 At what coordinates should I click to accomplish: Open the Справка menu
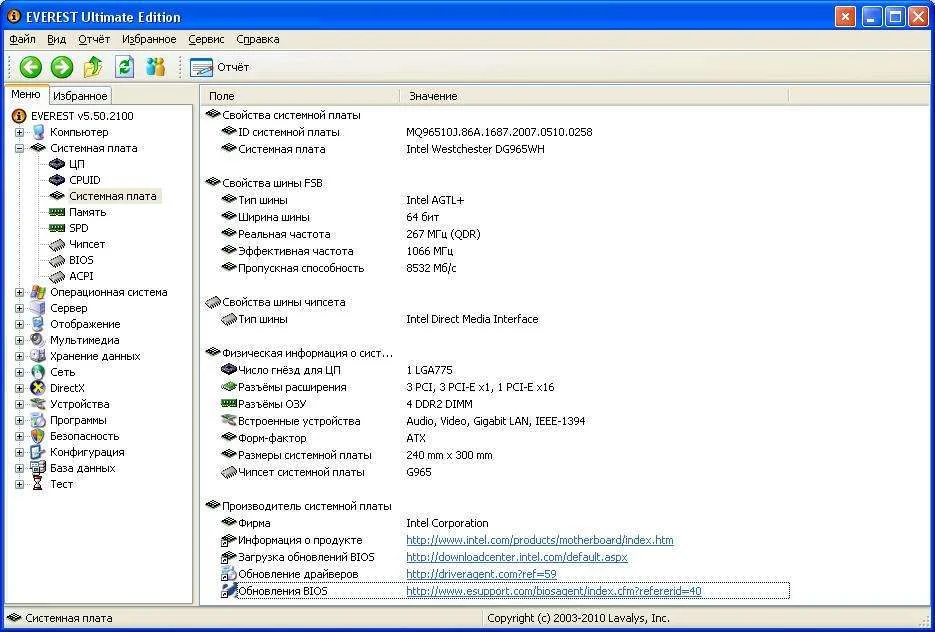[258, 39]
